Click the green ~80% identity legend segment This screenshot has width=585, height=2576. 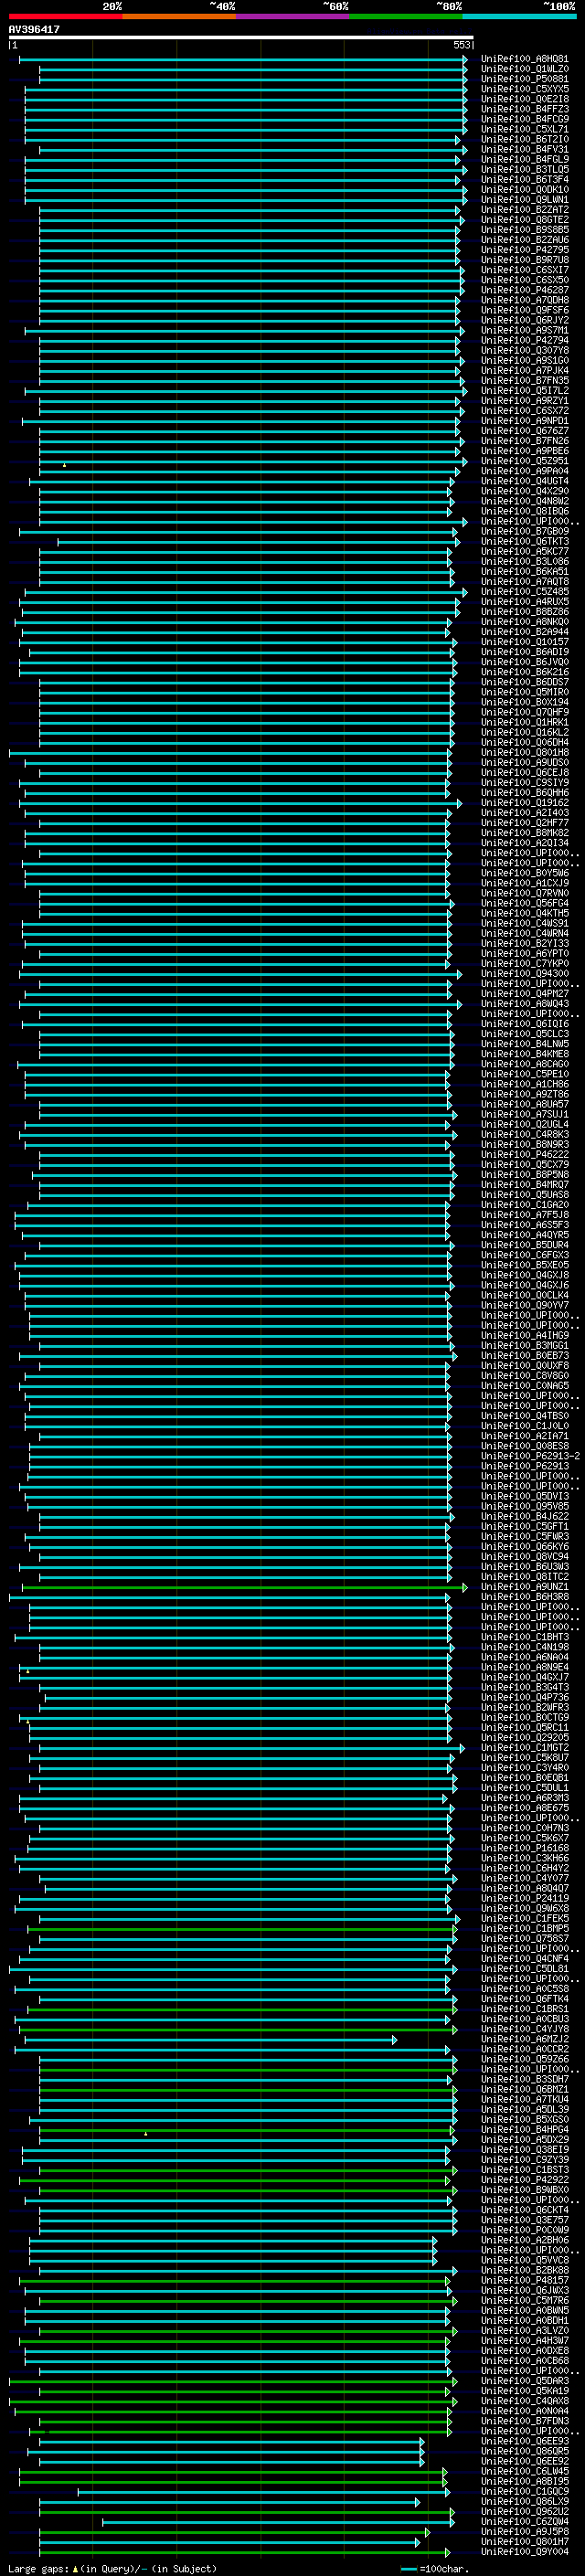pyautogui.click(x=406, y=16)
